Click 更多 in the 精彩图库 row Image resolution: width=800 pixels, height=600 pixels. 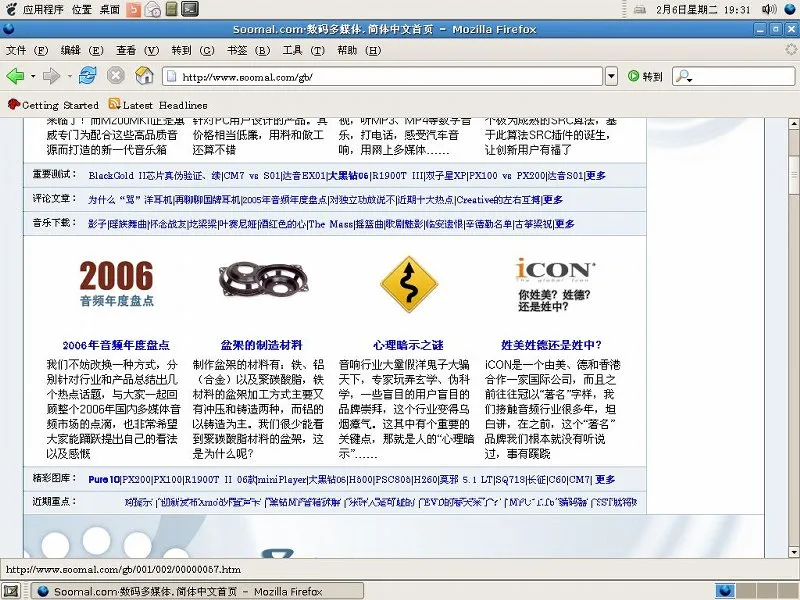point(605,480)
